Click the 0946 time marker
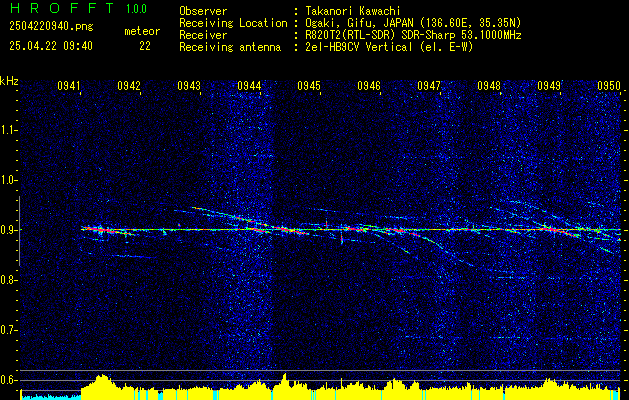Image resolution: width=629 pixels, height=400 pixels. click(369, 85)
